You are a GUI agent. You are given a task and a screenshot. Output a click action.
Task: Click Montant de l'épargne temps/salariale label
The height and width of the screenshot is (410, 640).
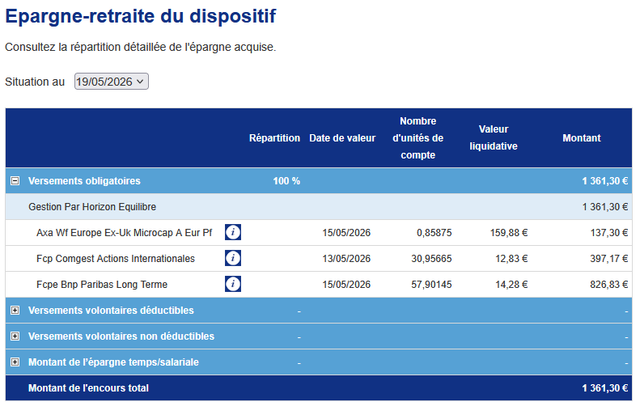pyautogui.click(x=113, y=362)
